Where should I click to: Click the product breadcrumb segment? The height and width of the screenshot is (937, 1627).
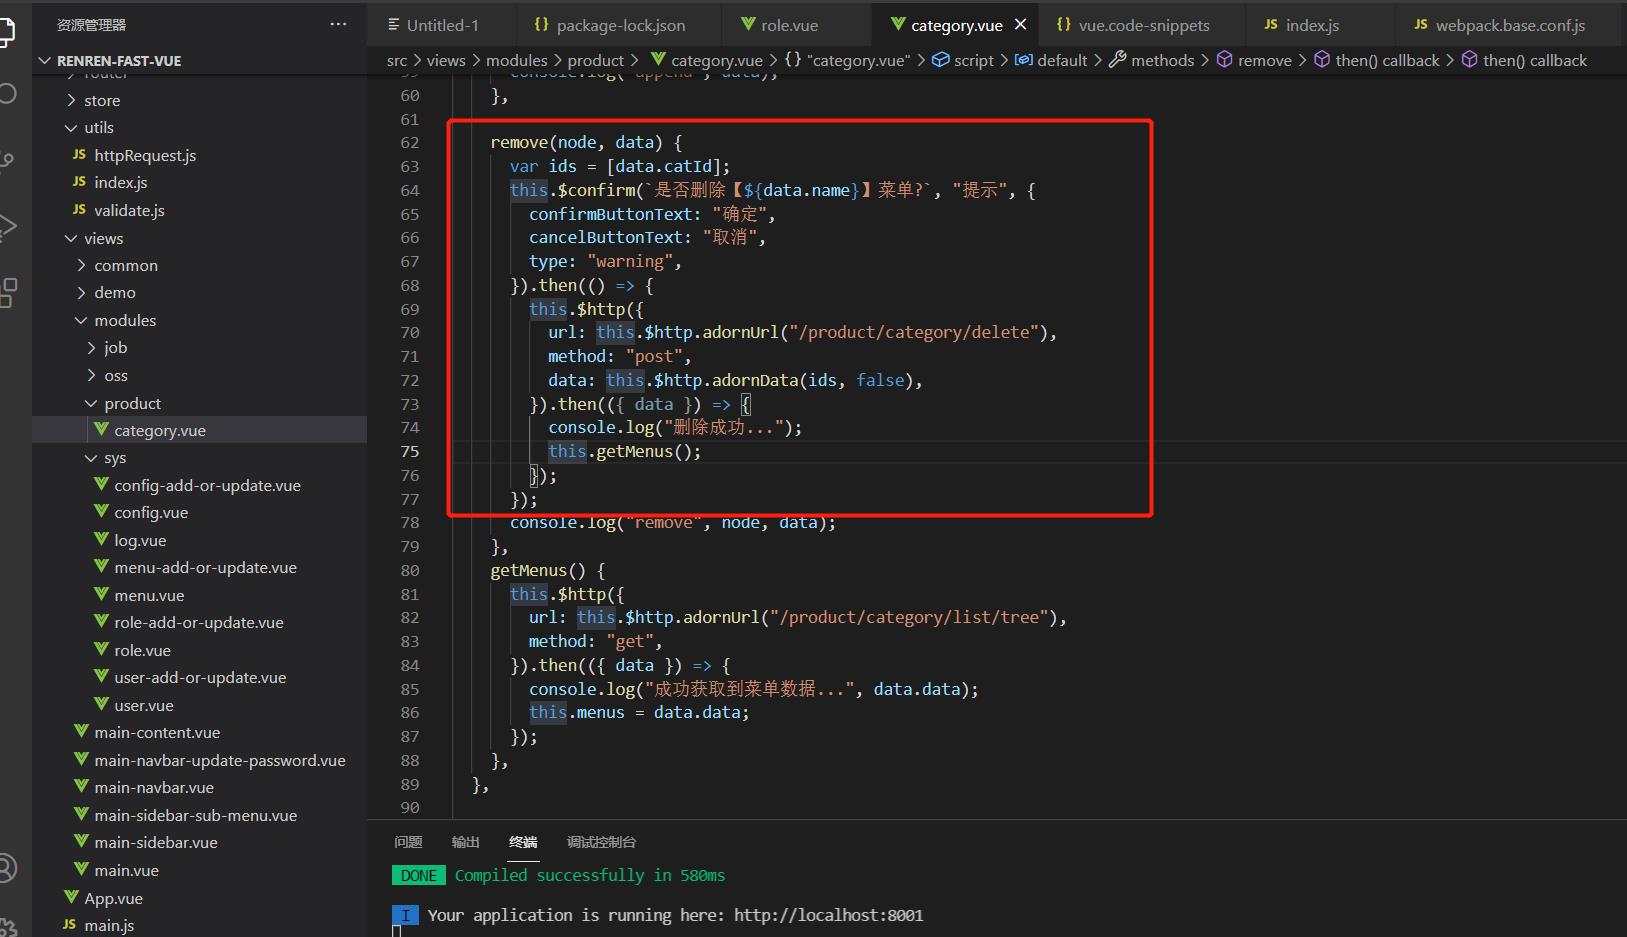596,61
